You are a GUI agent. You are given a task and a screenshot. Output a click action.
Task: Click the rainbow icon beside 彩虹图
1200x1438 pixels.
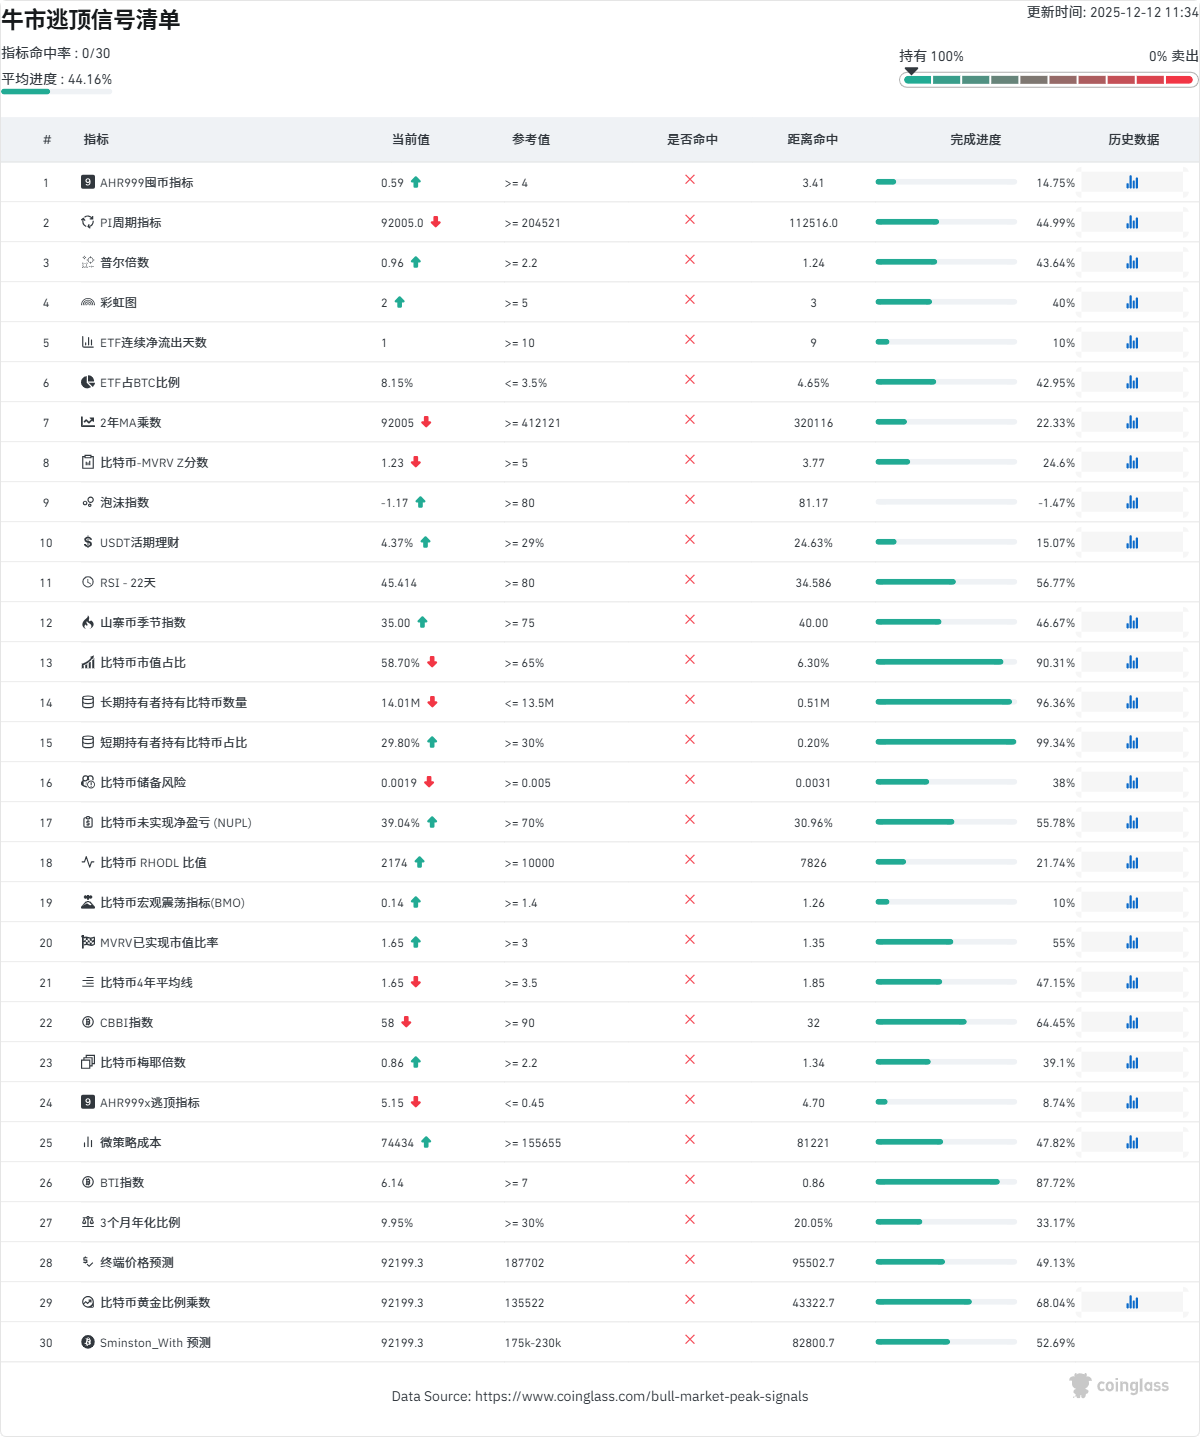coord(88,302)
